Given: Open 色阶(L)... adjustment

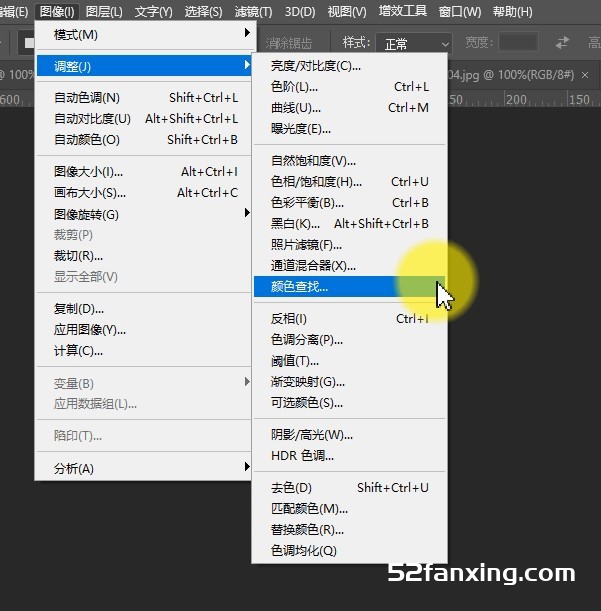Looking at the screenshot, I should tap(349, 87).
